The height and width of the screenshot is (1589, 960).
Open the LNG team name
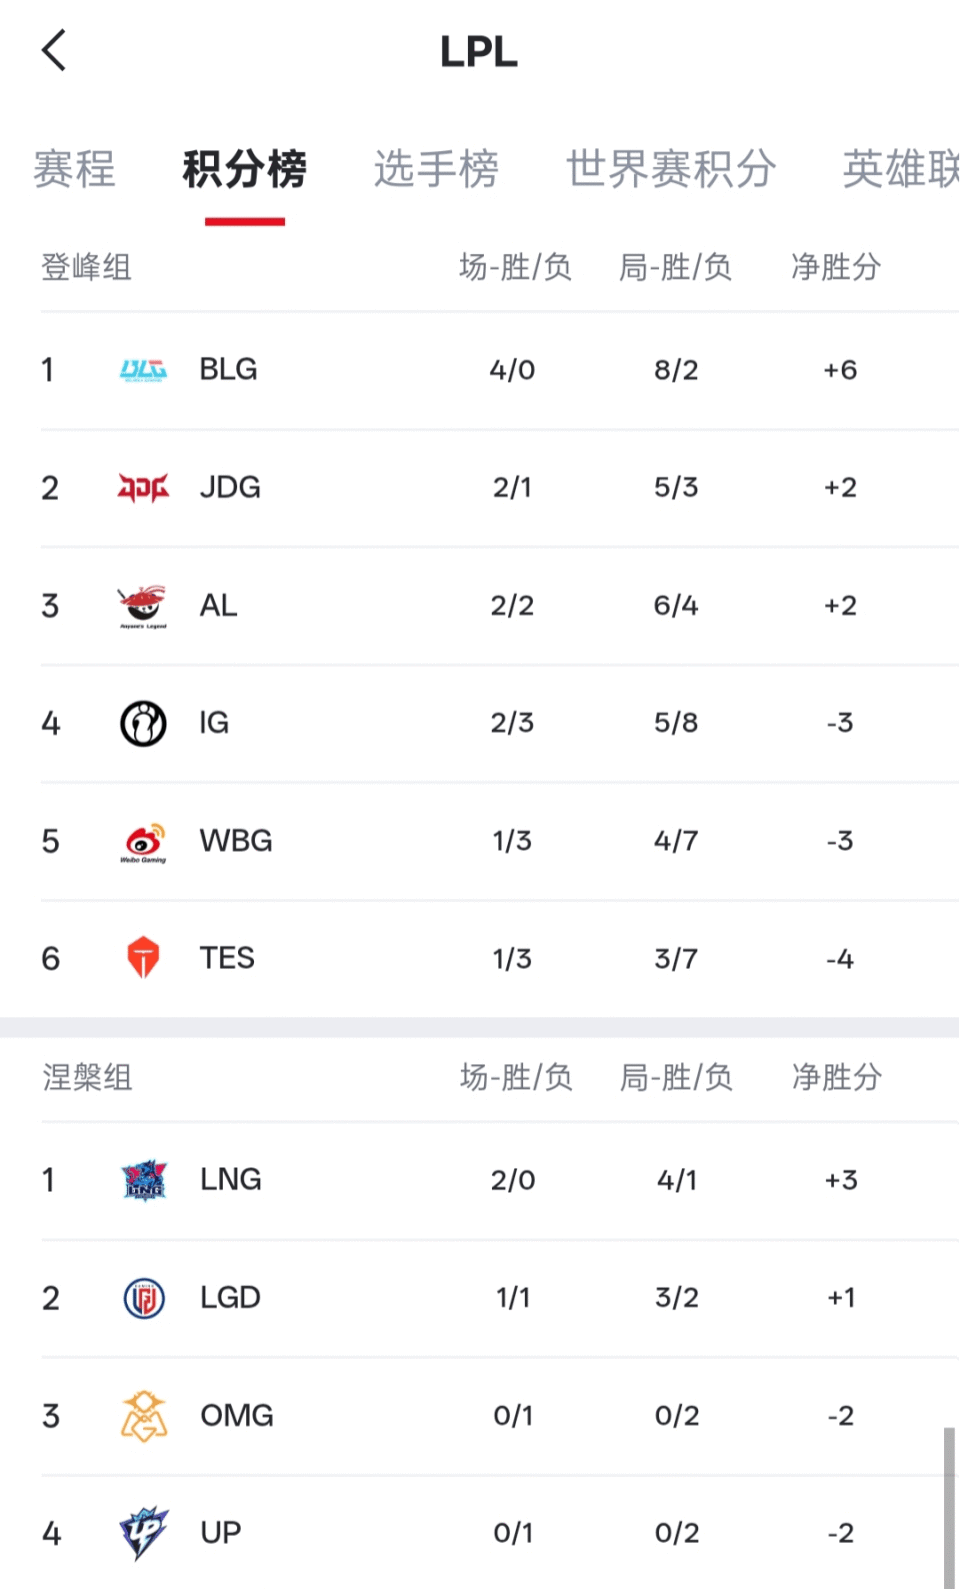pos(230,1180)
